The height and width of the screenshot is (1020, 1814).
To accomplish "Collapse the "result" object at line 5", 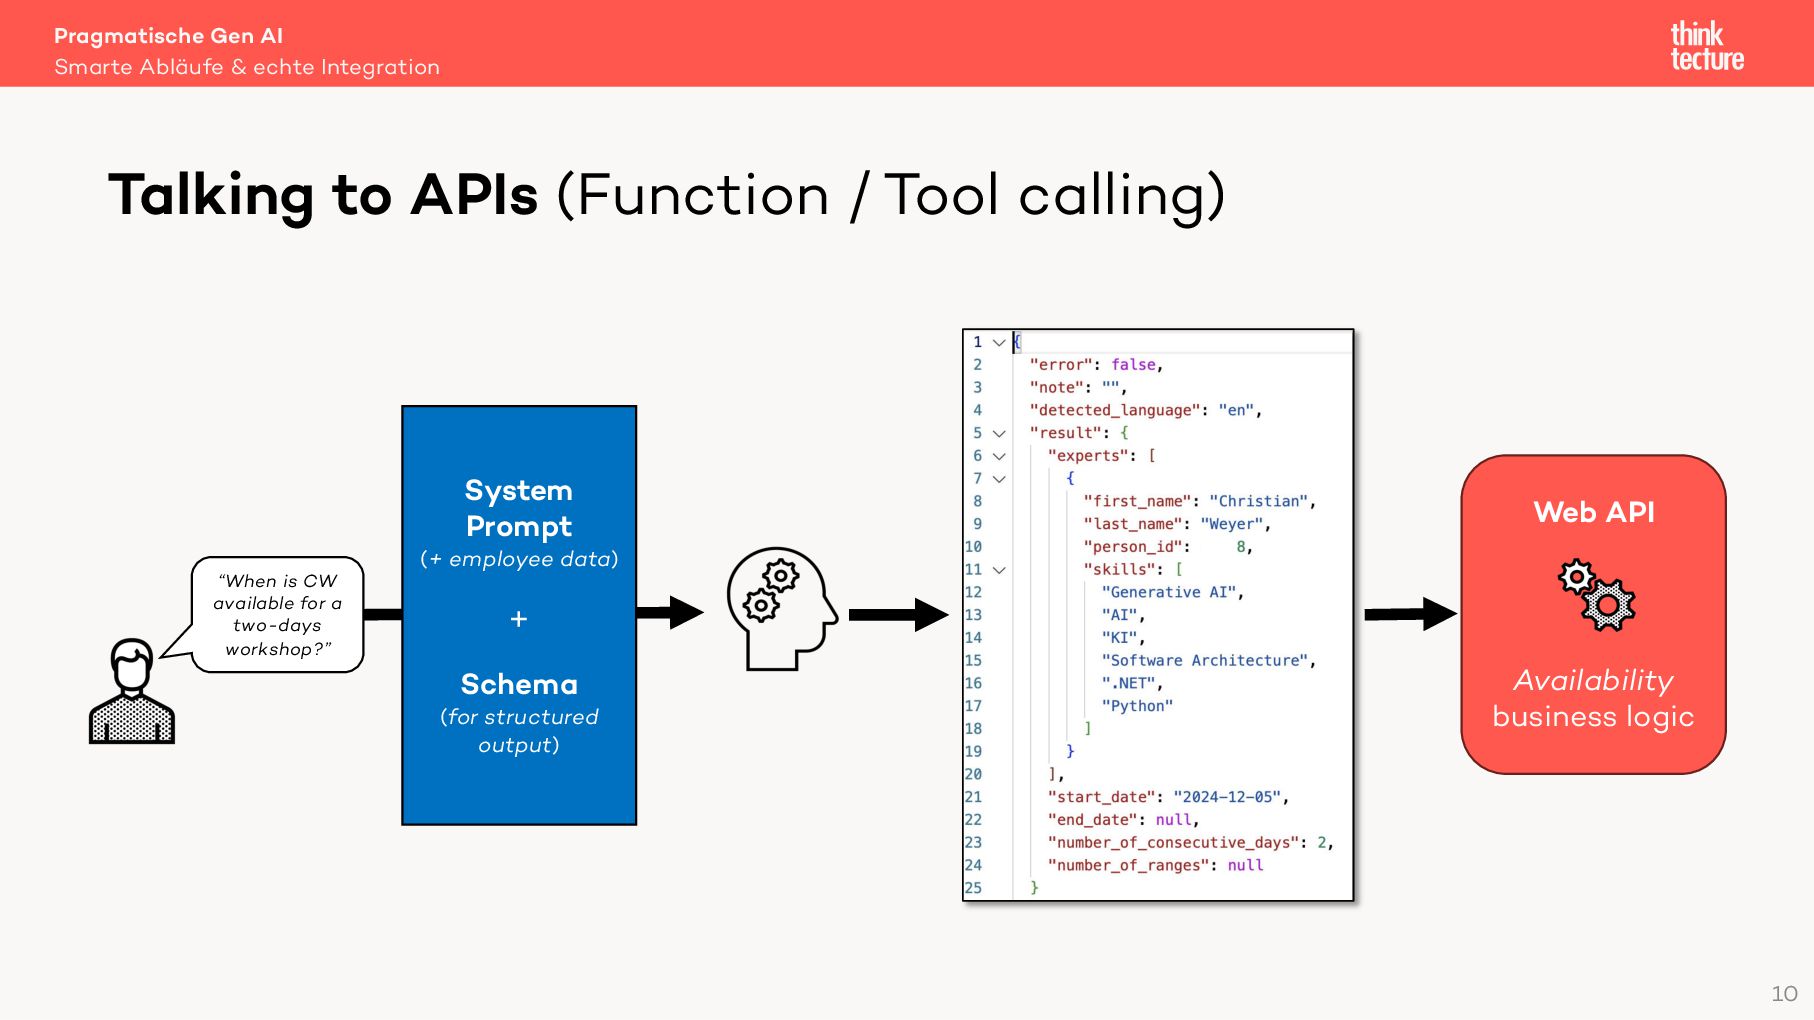I will click(998, 433).
